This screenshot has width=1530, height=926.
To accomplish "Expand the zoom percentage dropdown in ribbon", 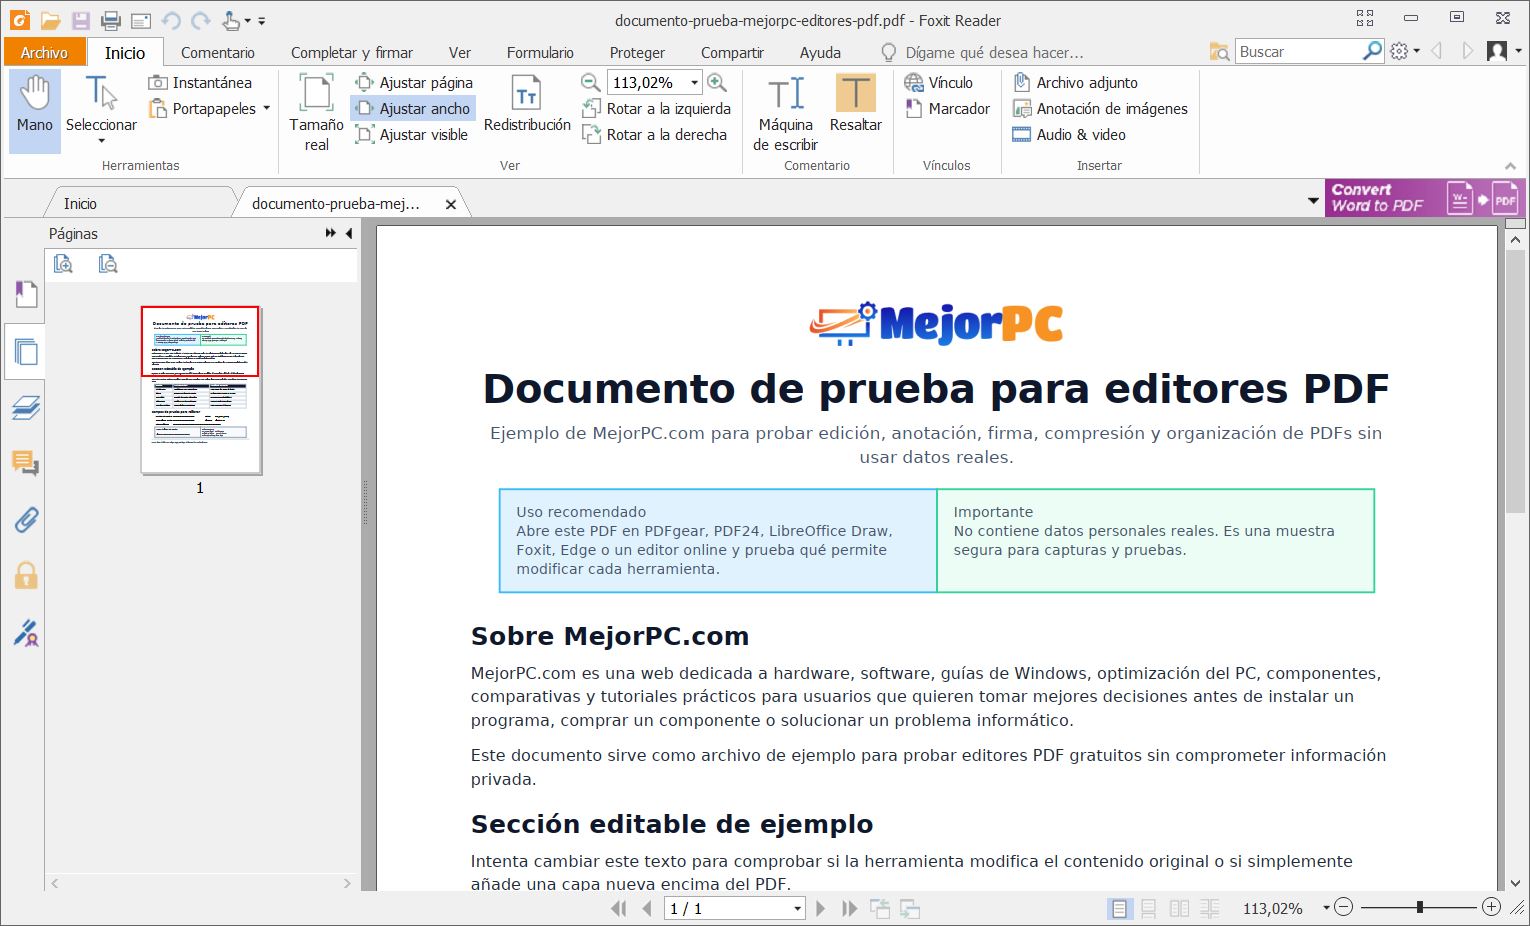I will pyautogui.click(x=694, y=83).
